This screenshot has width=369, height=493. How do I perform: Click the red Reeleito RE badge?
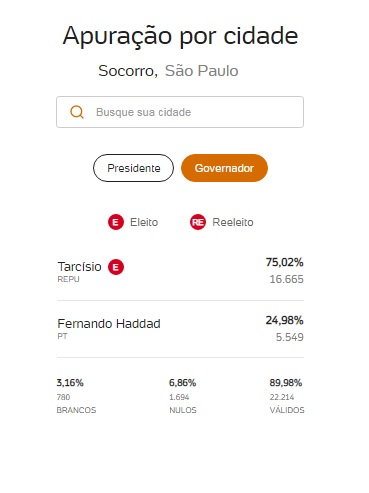(x=198, y=222)
